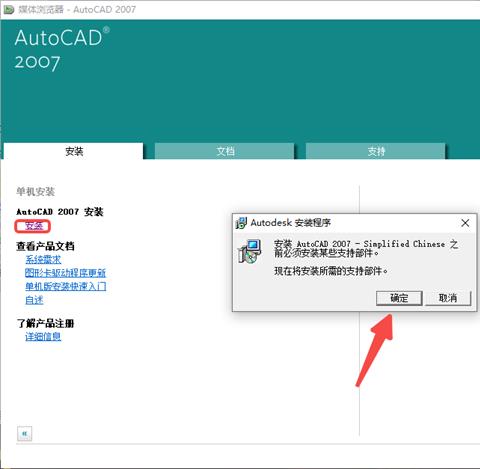Click the 现在将安装所需的支持部件 message text
The width and height of the screenshot is (480, 469).
pos(331,271)
